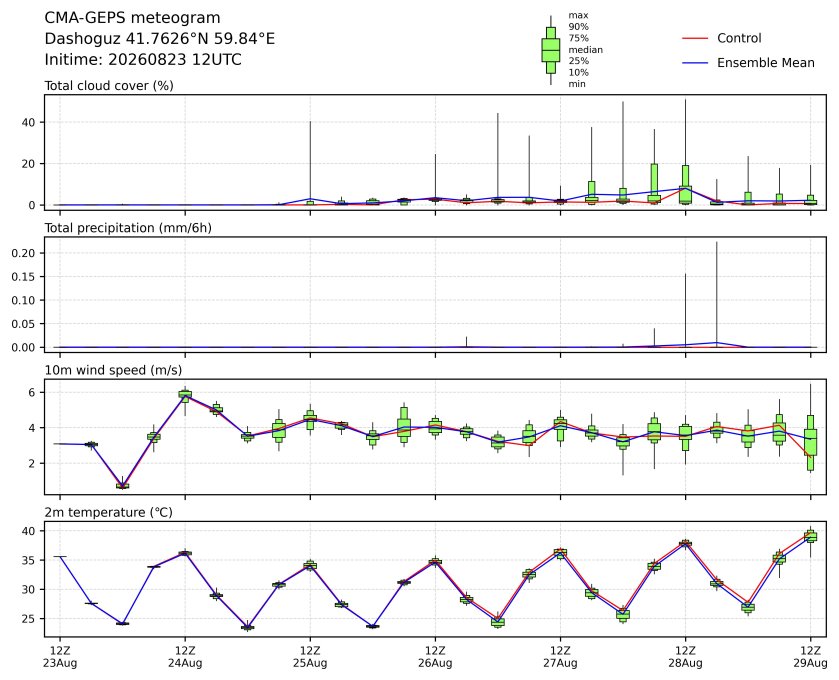Click the Dashoguz coordinates label

tap(159, 39)
